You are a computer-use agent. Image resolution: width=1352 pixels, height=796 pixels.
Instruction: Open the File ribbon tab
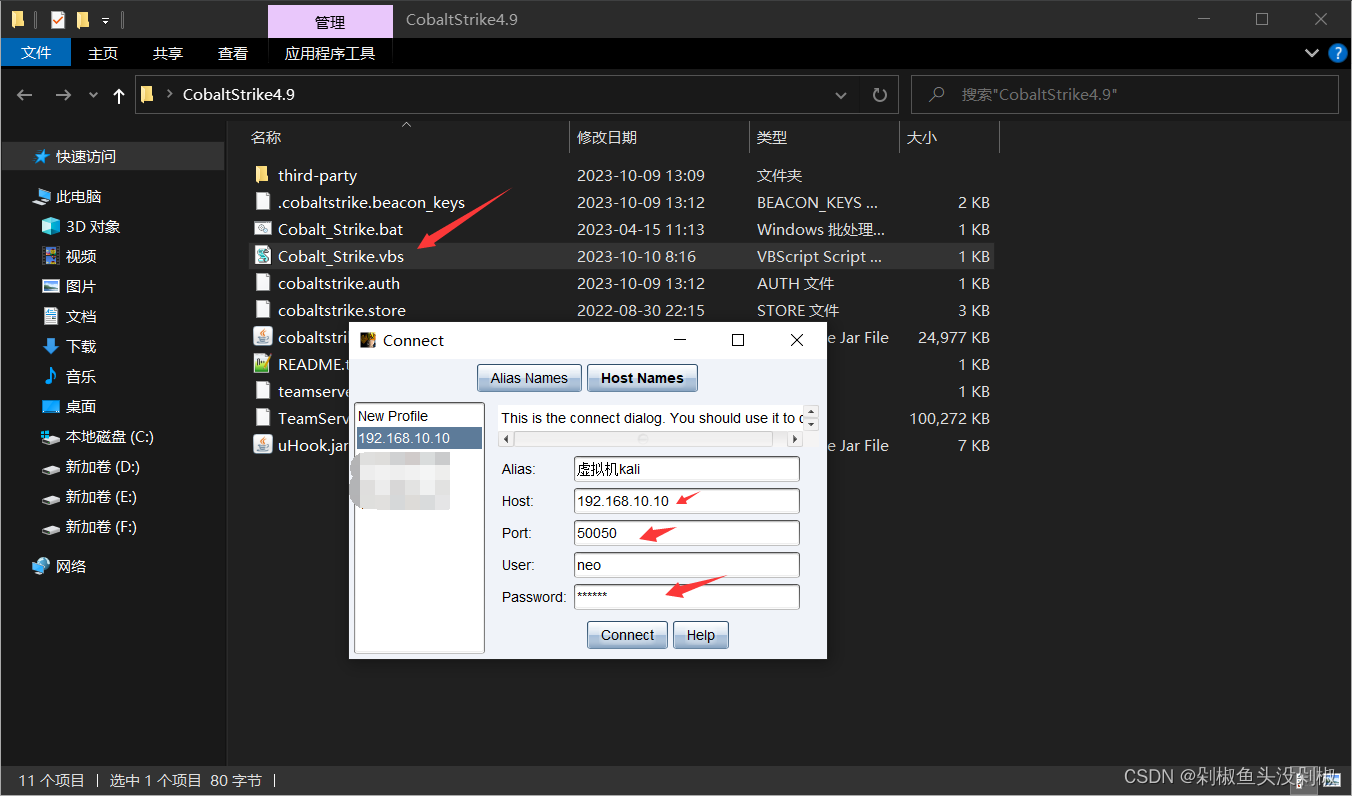coord(36,53)
